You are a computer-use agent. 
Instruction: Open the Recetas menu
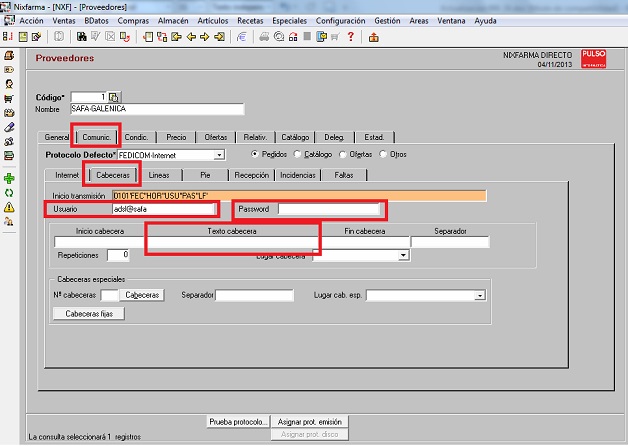pos(250,21)
